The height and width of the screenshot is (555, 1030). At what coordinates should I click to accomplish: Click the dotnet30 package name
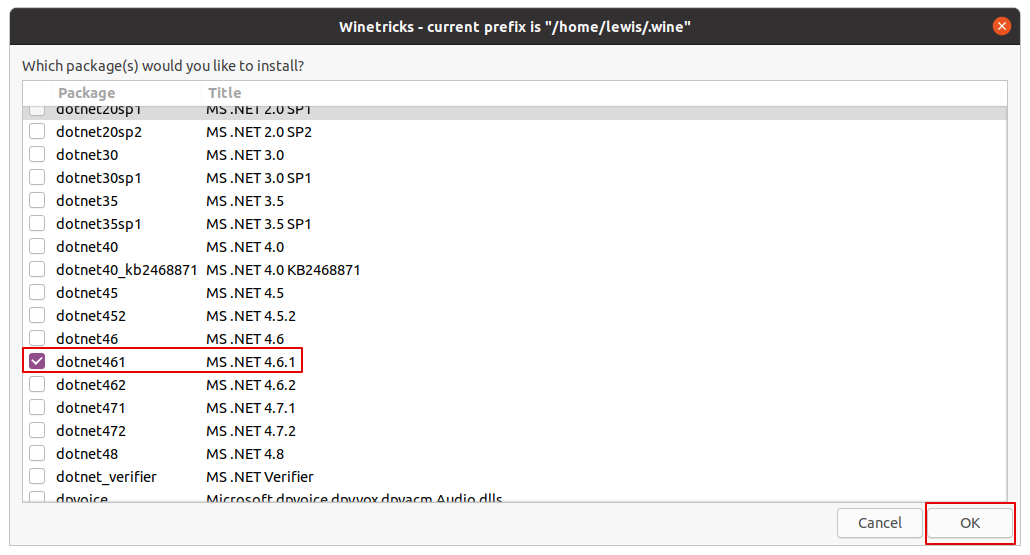tap(87, 155)
